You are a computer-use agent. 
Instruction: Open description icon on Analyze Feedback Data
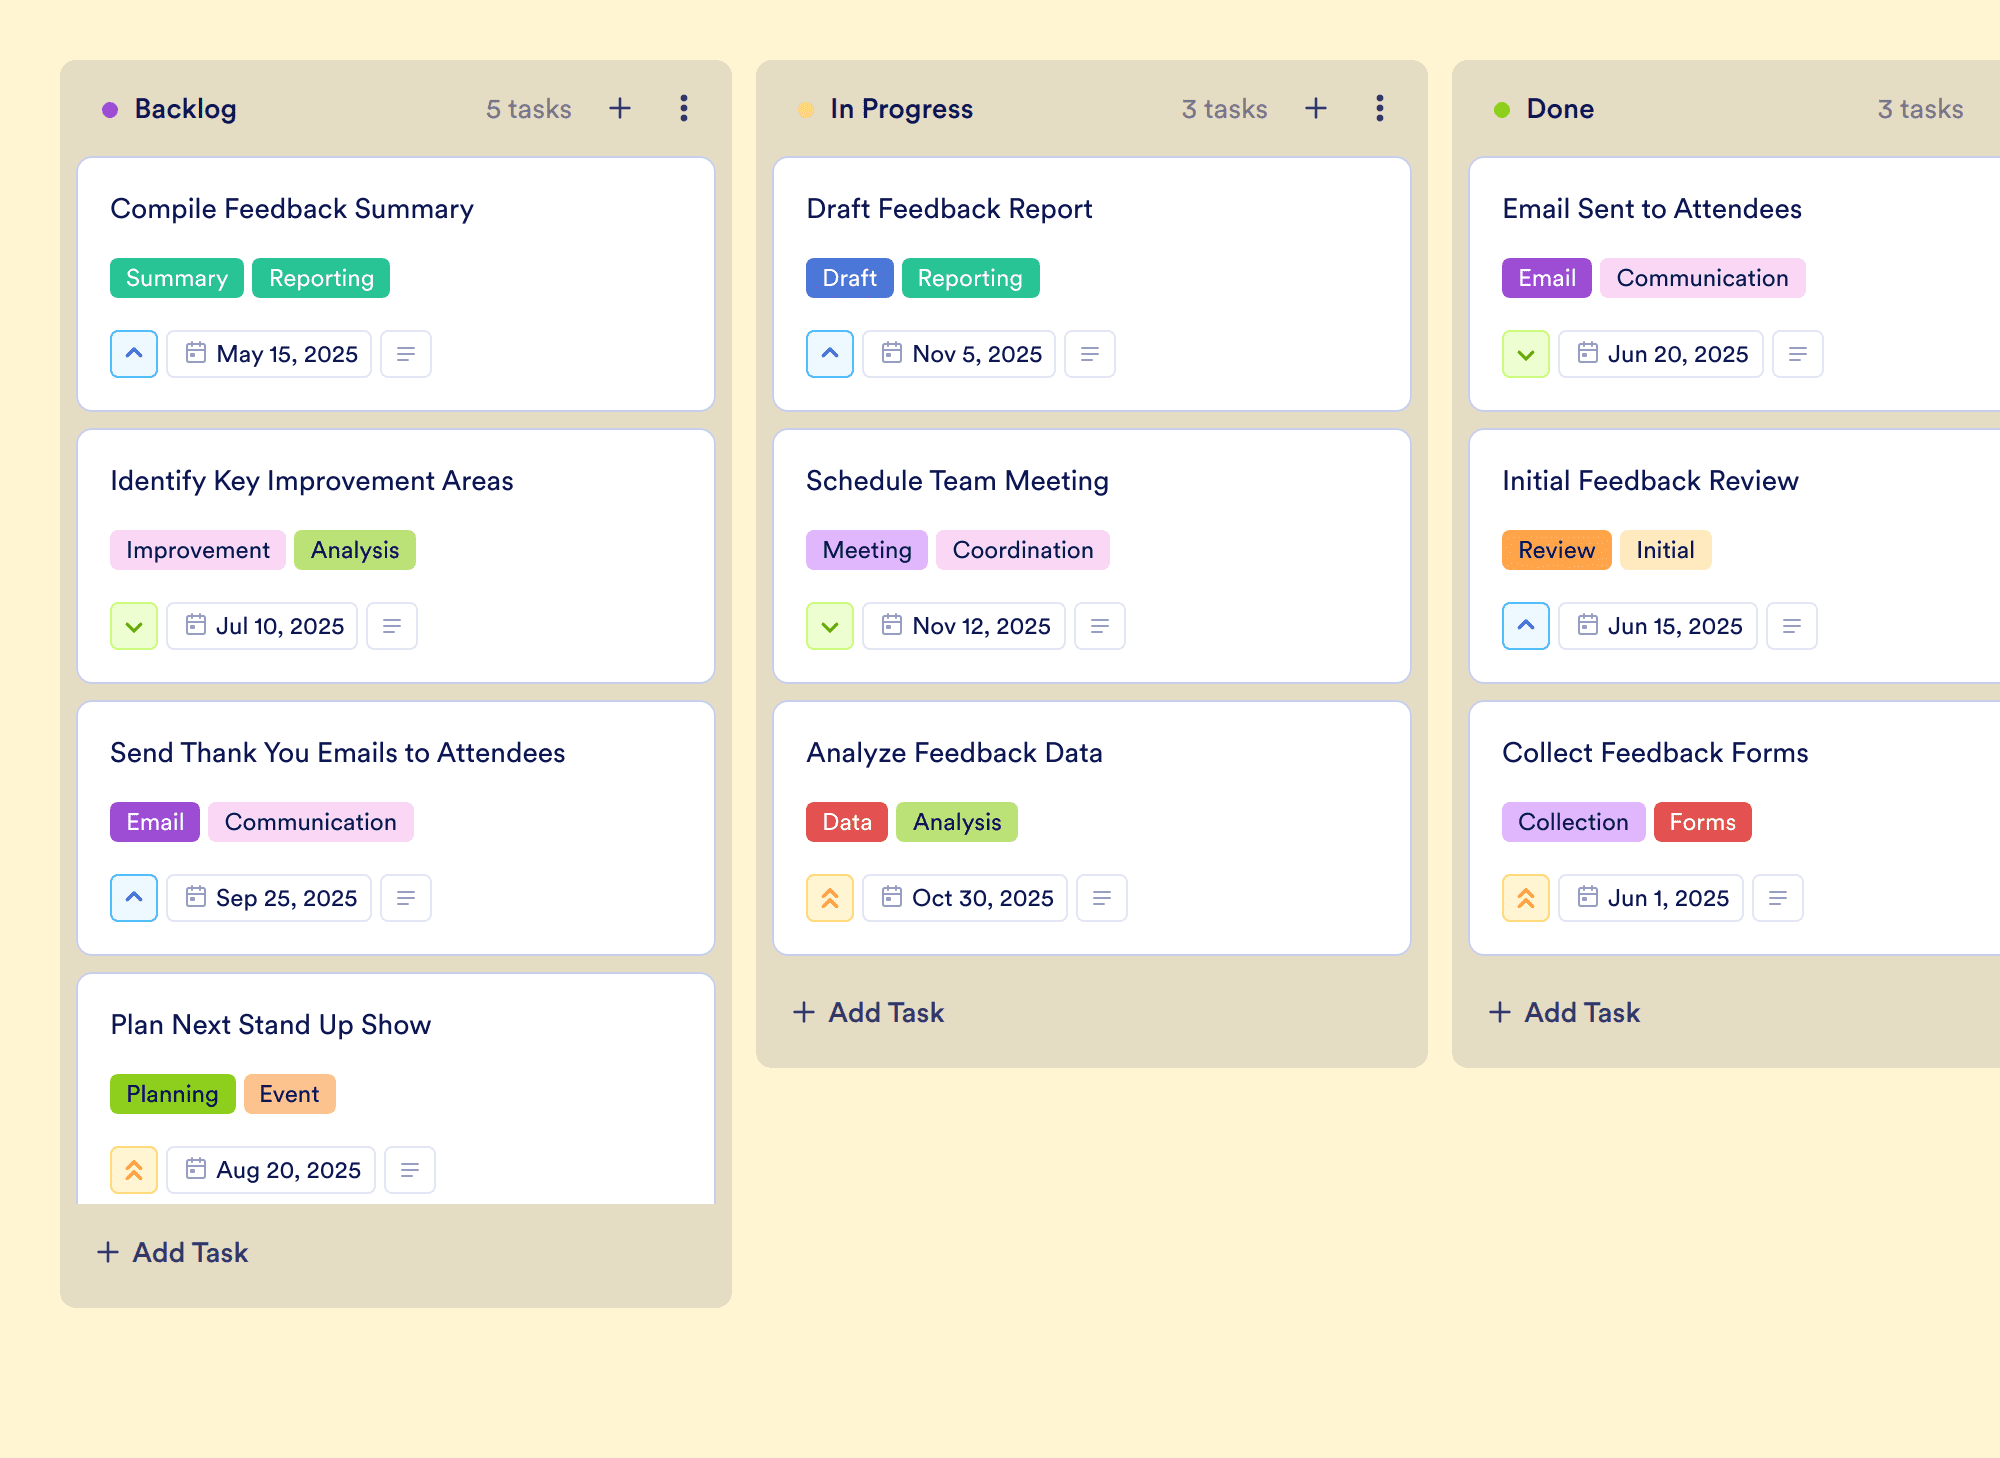pyautogui.click(x=1102, y=898)
